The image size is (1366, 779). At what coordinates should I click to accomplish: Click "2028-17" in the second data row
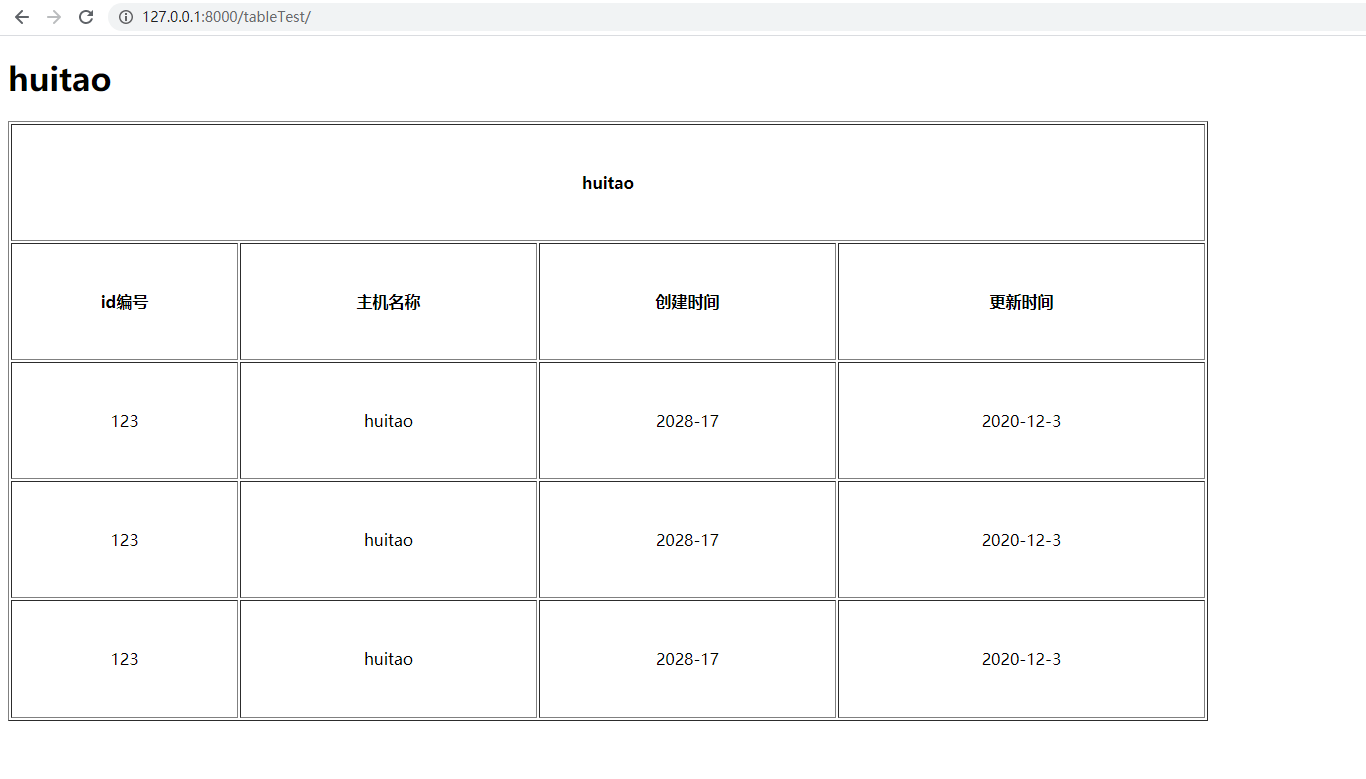click(x=688, y=540)
